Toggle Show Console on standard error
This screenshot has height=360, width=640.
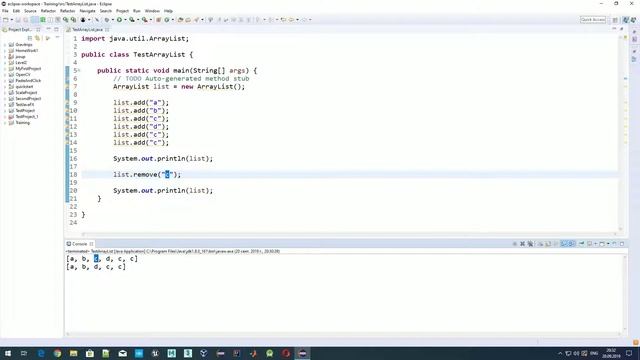click(571, 244)
